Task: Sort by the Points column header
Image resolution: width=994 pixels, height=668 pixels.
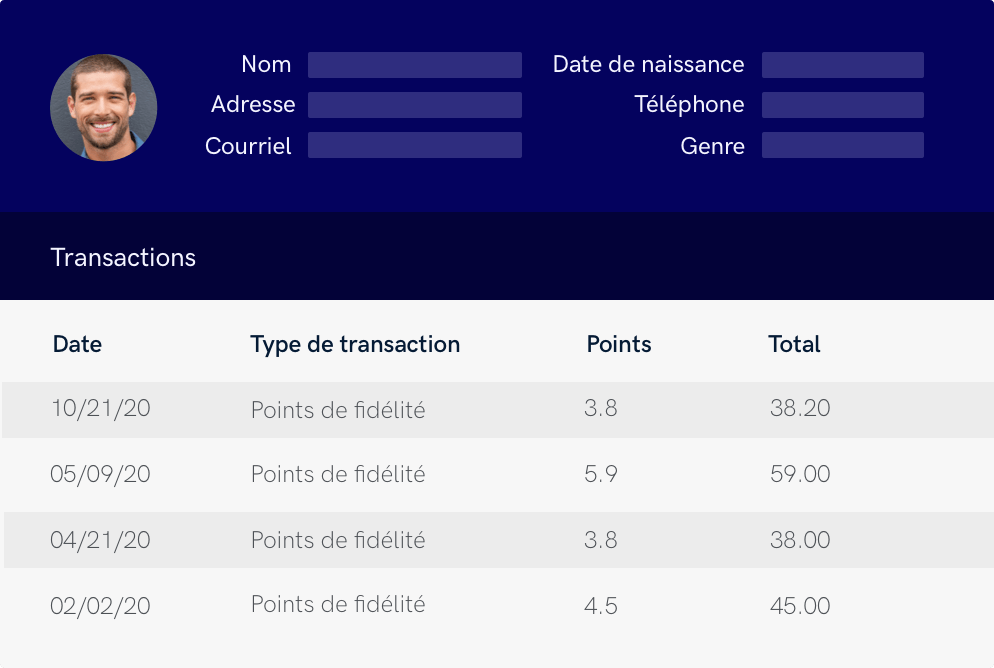Action: 618,344
